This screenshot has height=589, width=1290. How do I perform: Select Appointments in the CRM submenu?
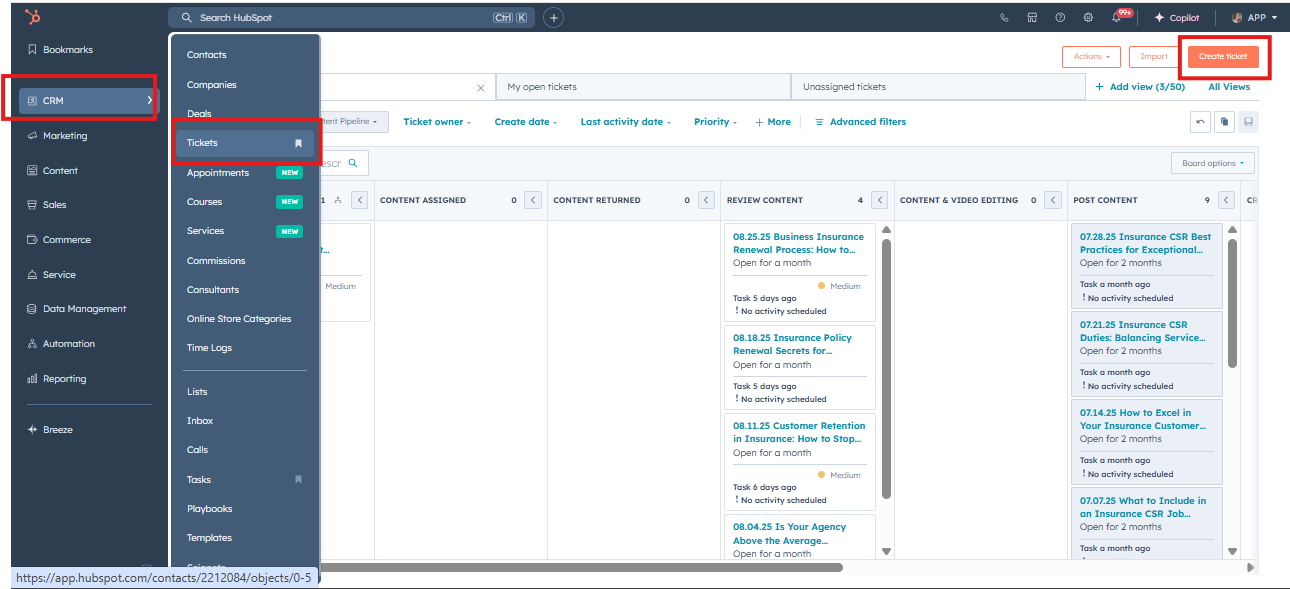coord(218,173)
